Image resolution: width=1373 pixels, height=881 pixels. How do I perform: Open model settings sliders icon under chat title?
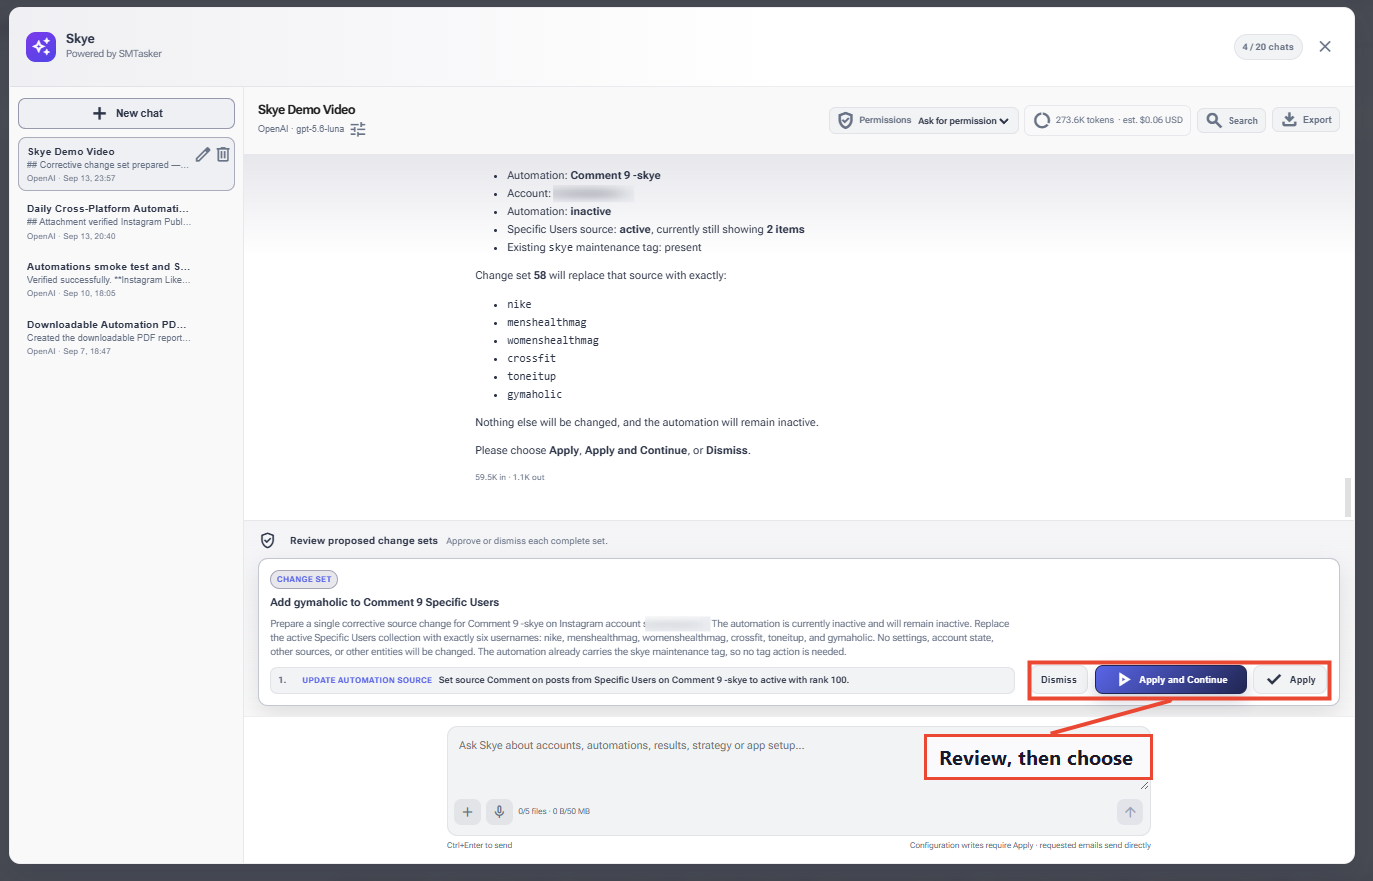click(358, 129)
